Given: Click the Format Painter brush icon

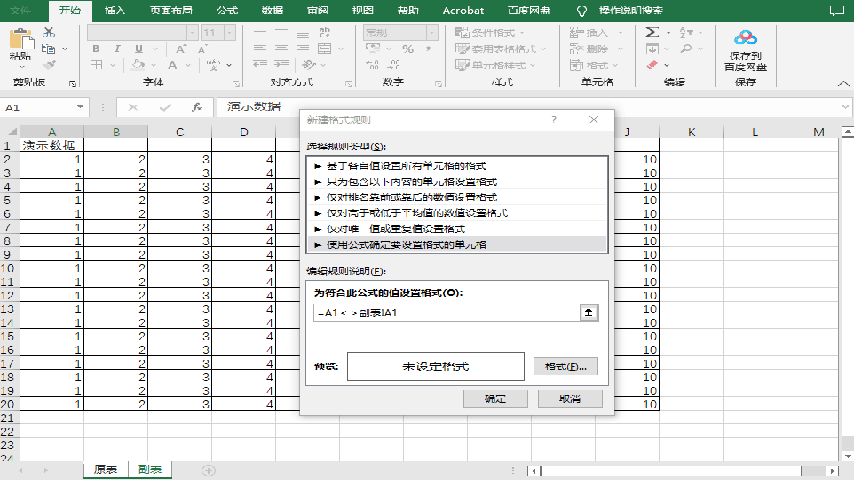Looking at the screenshot, I should (49, 65).
